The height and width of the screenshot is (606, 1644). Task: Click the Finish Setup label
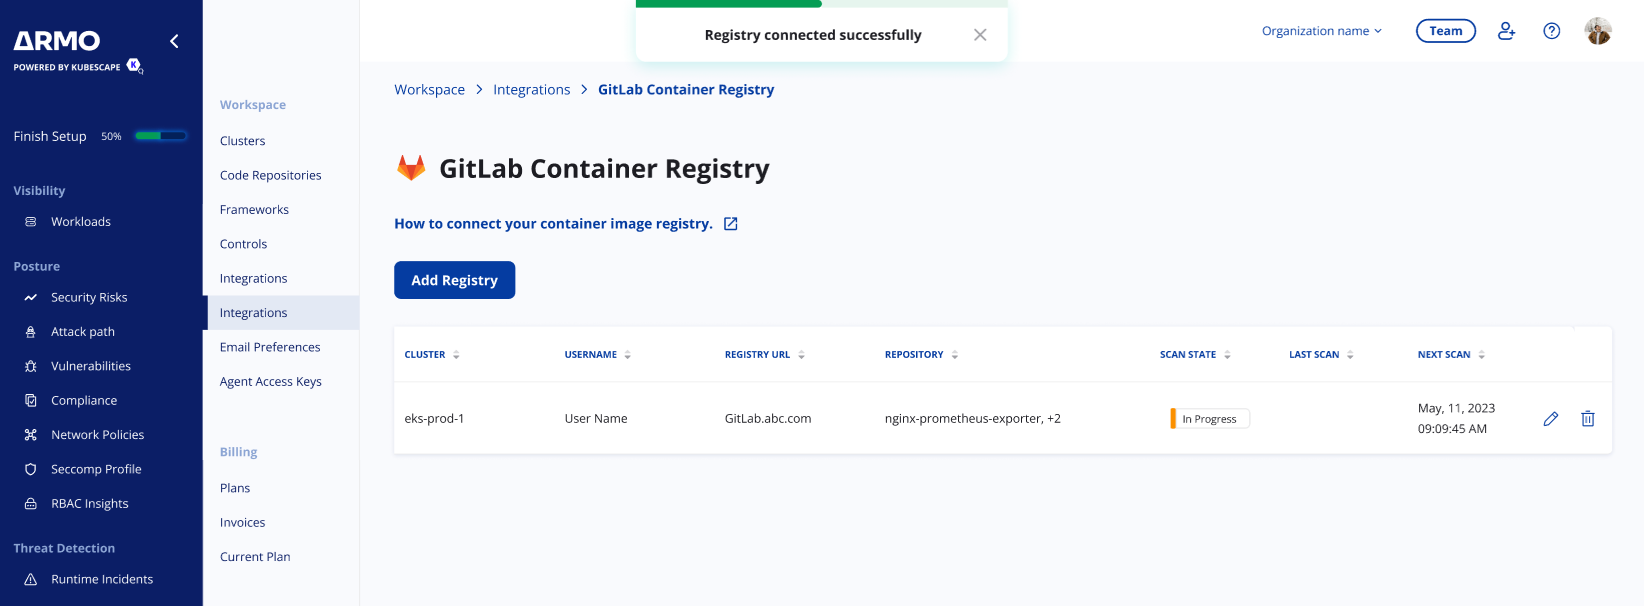(50, 136)
